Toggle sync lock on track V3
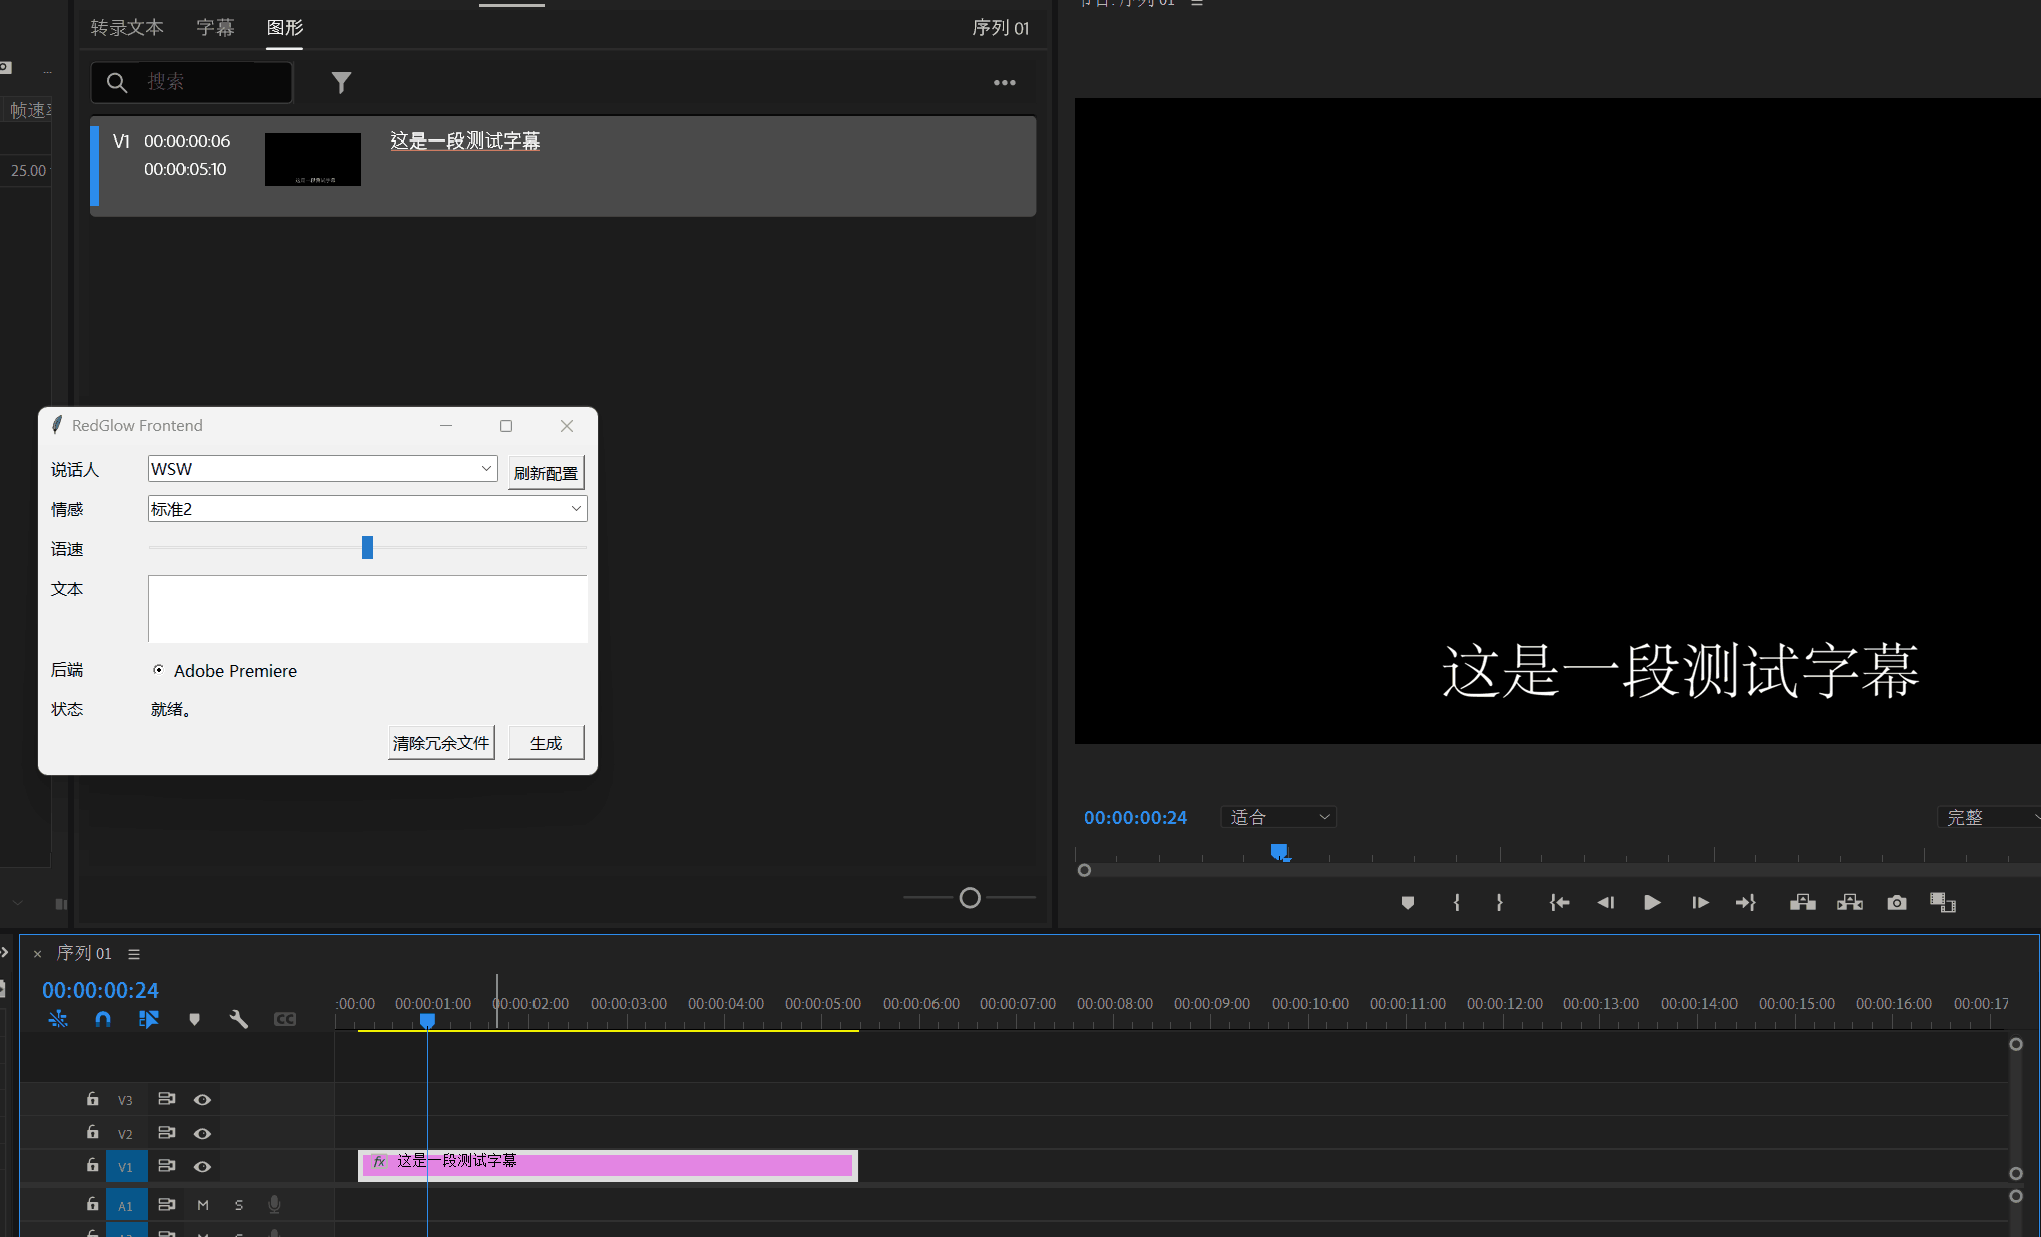Screen dimensions: 2041x1237 (x=167, y=1099)
